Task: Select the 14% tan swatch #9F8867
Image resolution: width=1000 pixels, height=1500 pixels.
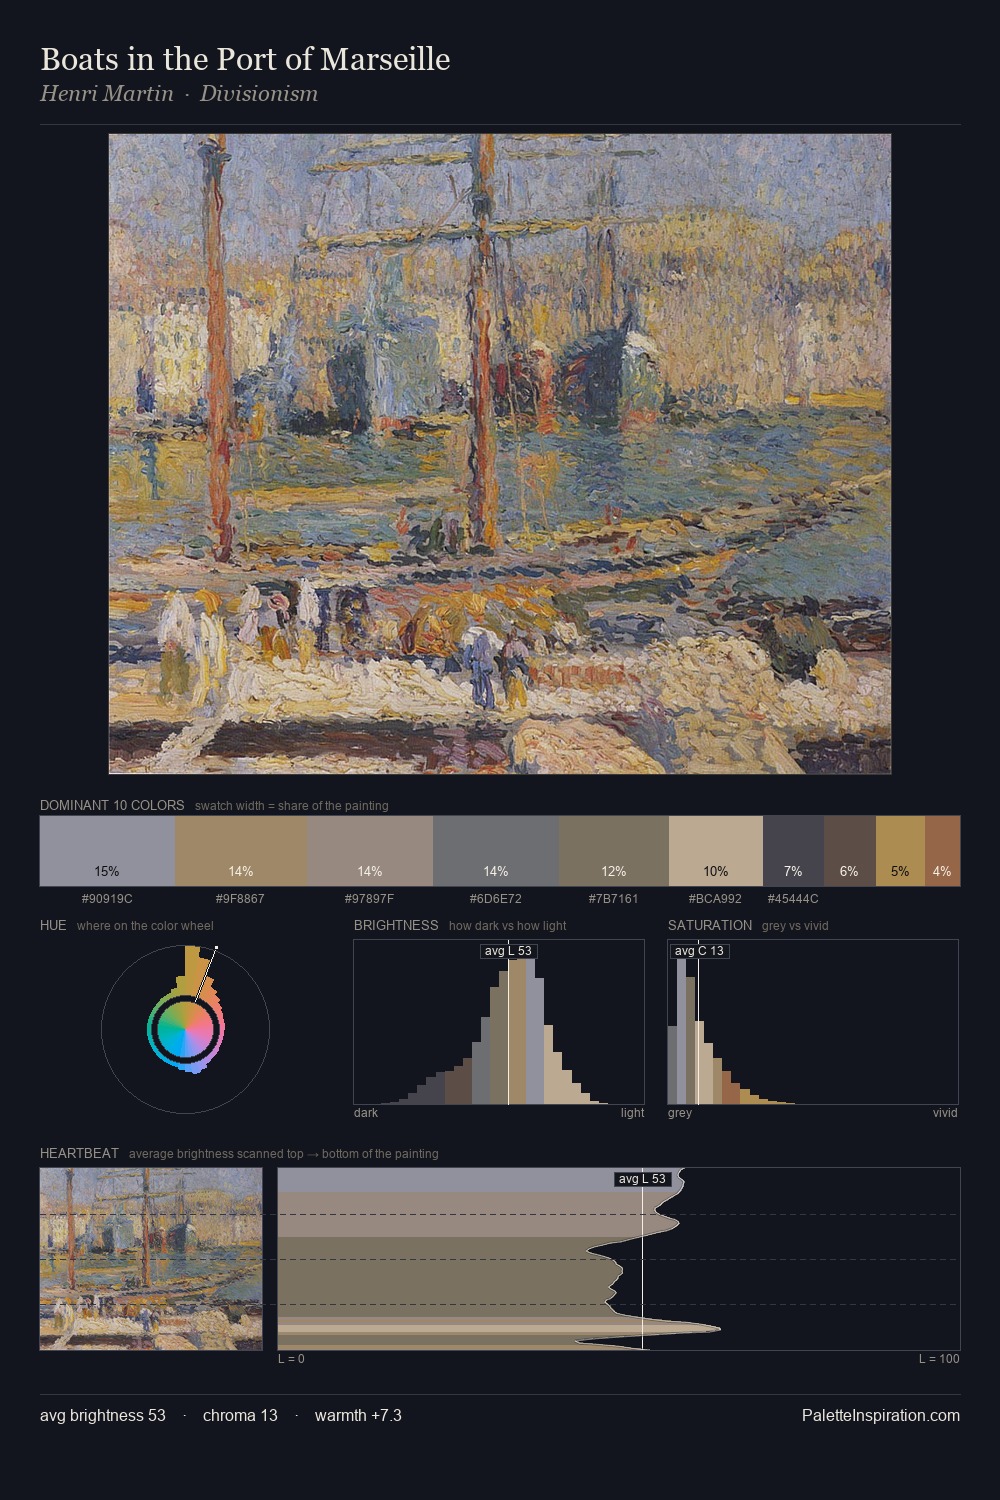Action: click(241, 851)
